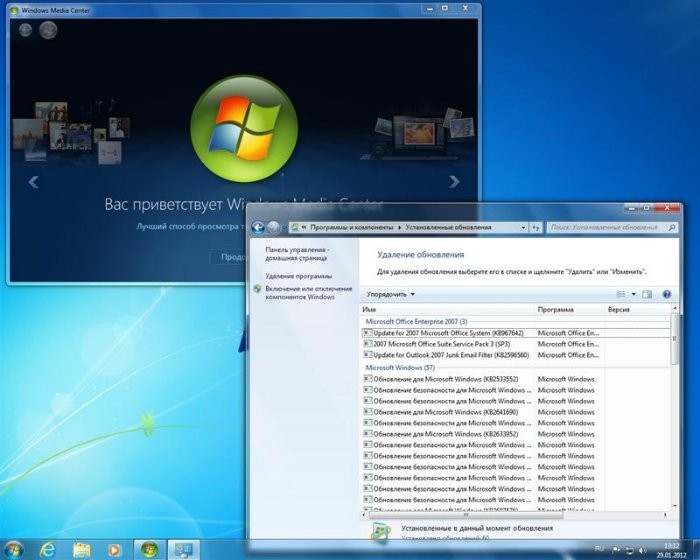Open breadcrumb chevron before Программы и компоненты
The width and height of the screenshot is (700, 560).
coord(304,227)
